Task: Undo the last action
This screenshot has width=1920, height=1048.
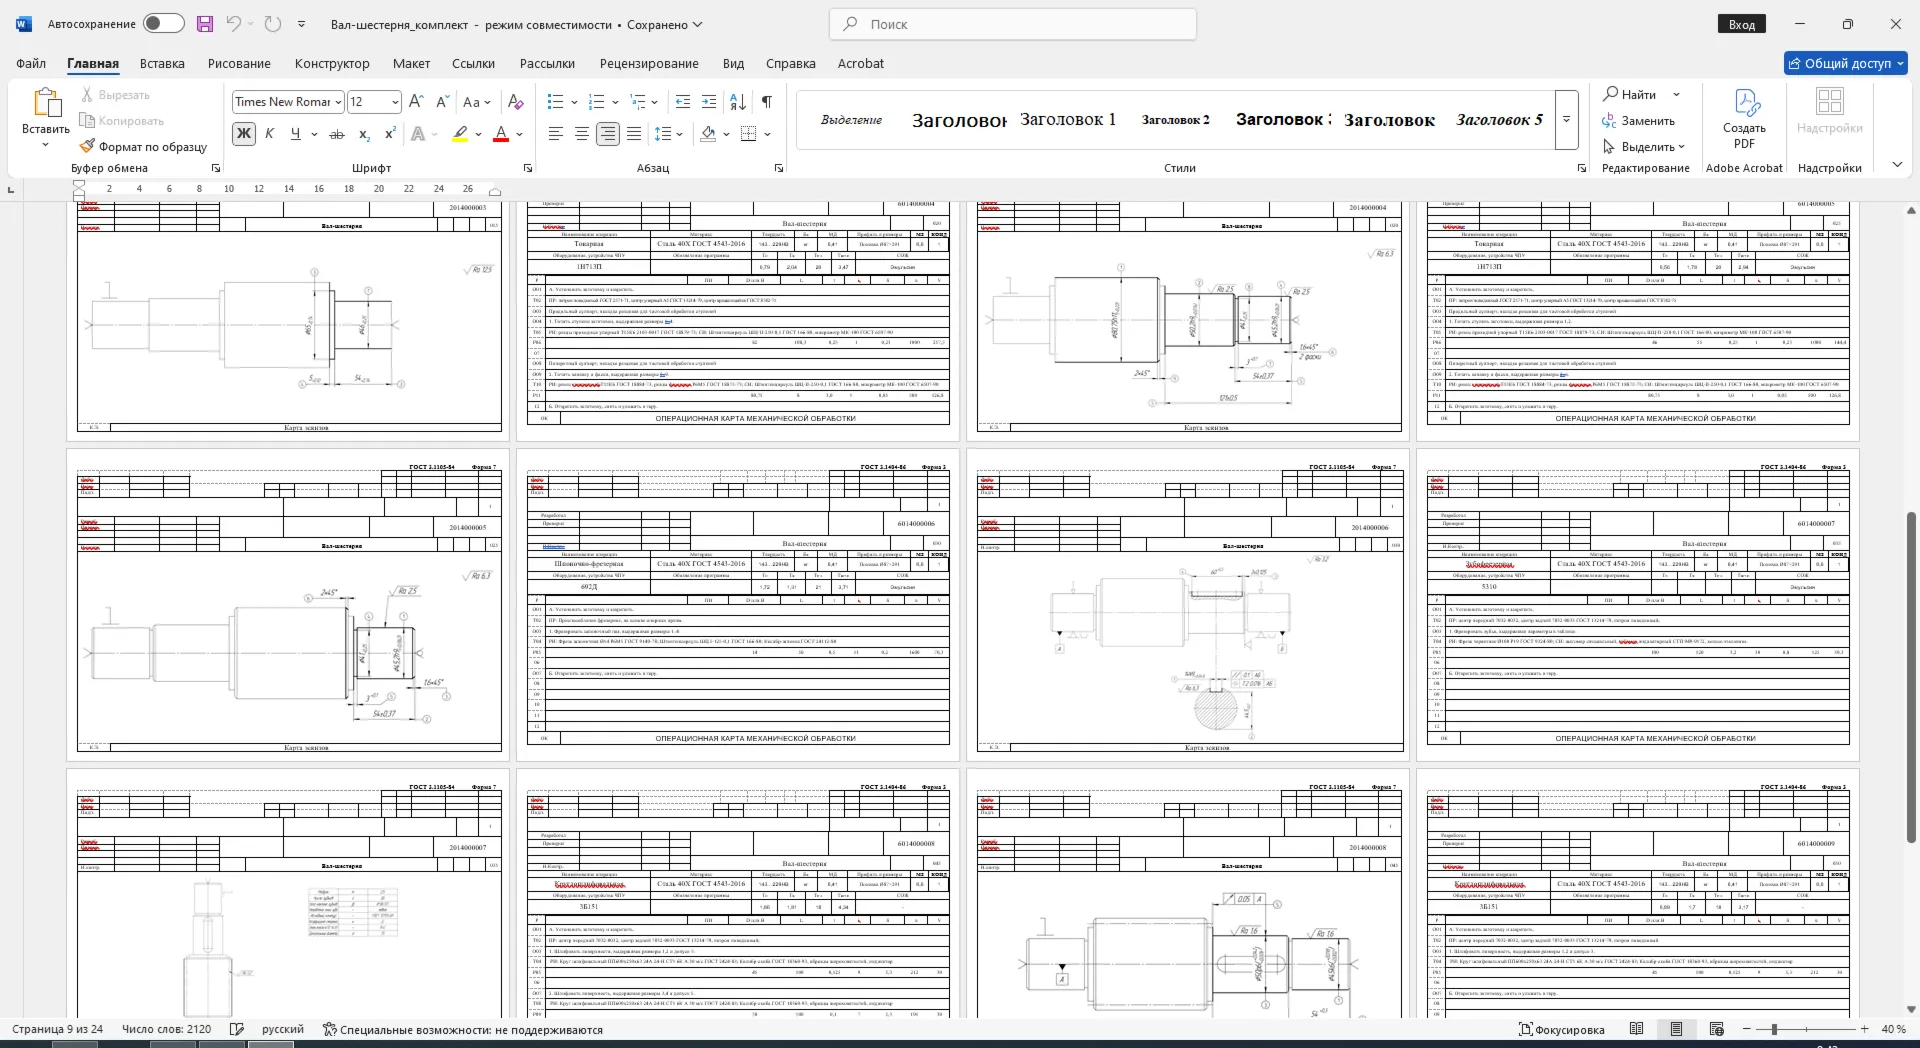Action: [233, 24]
